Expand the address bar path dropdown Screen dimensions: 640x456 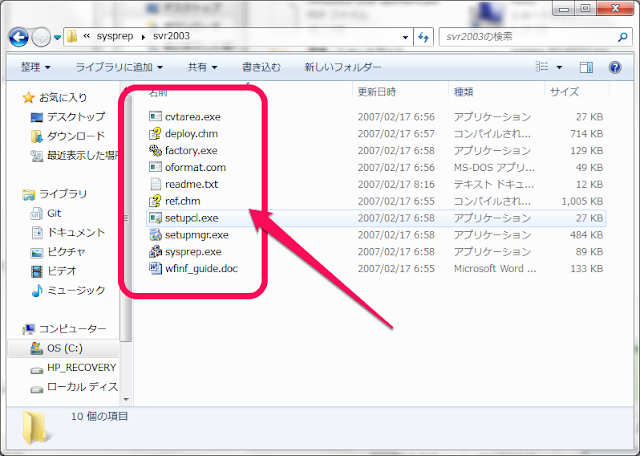pos(405,37)
